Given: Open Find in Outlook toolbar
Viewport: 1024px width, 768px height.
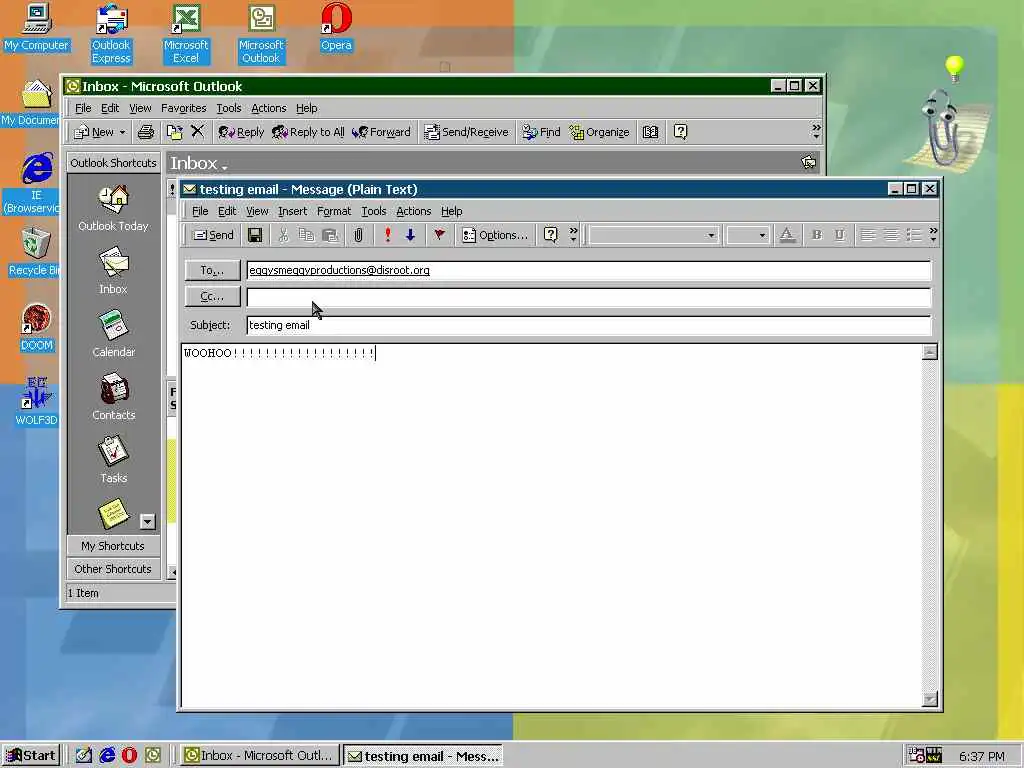Looking at the screenshot, I should [541, 132].
